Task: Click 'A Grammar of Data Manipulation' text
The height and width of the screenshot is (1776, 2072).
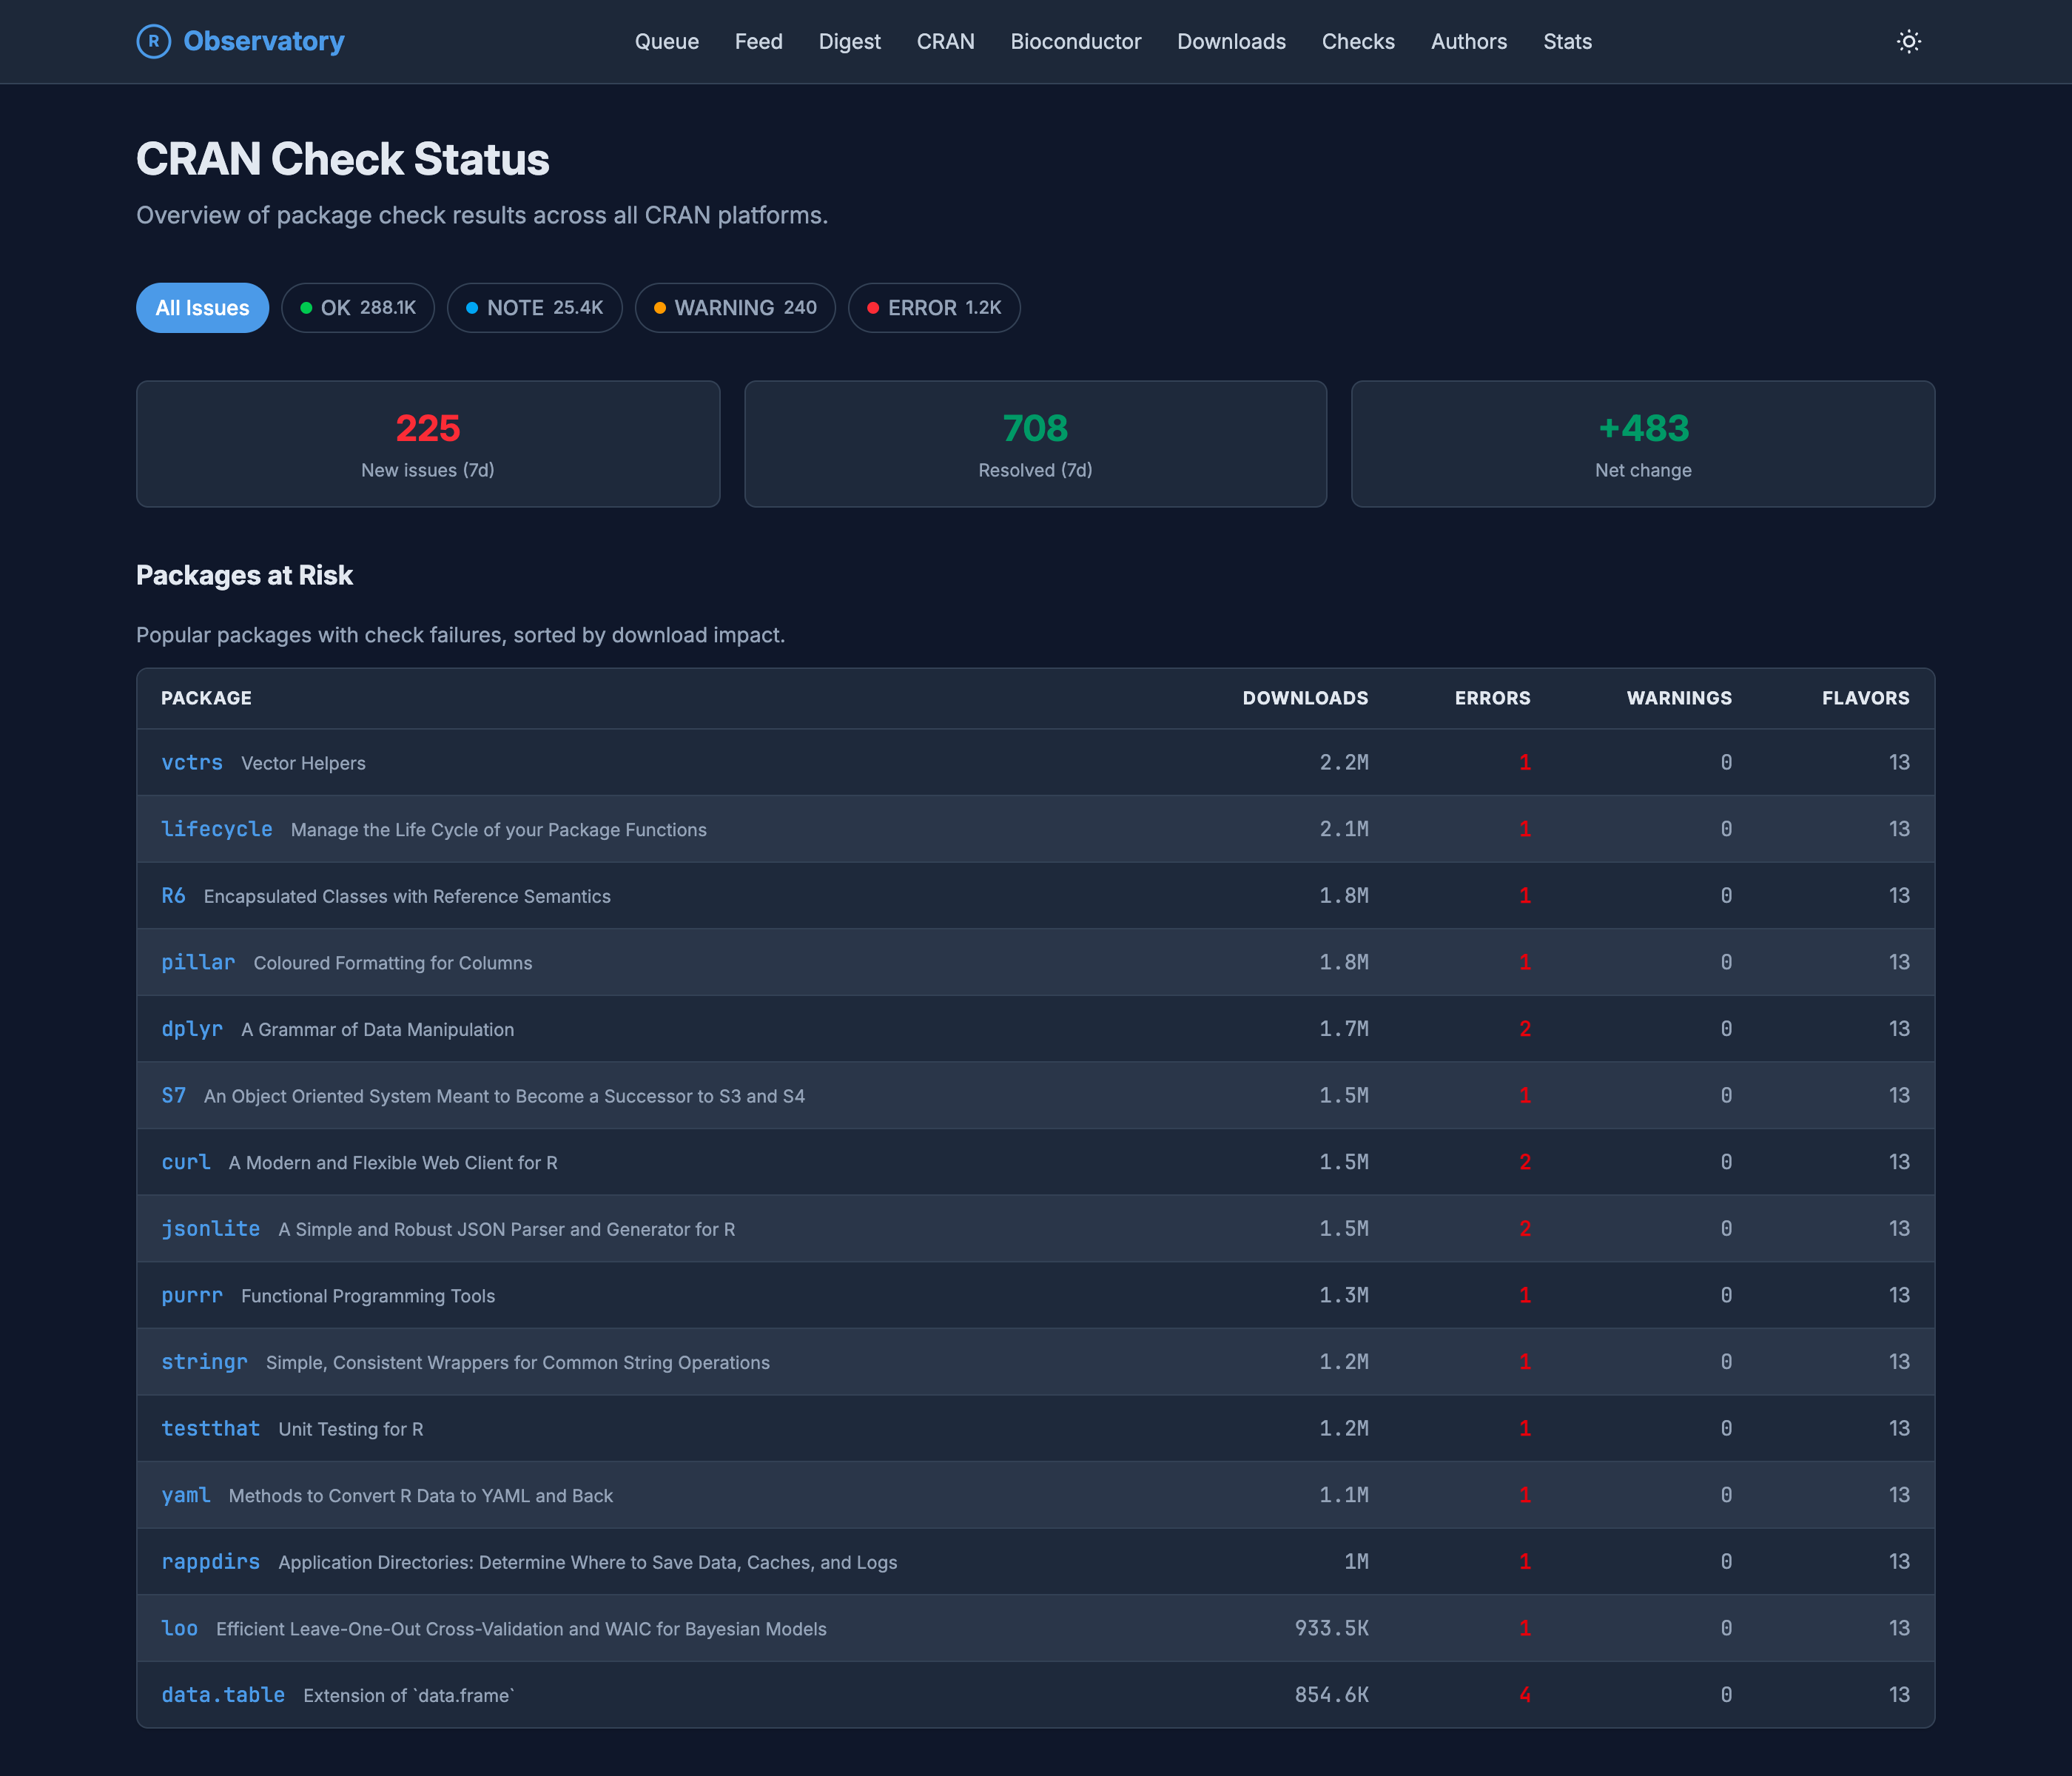Action: coord(377,1030)
